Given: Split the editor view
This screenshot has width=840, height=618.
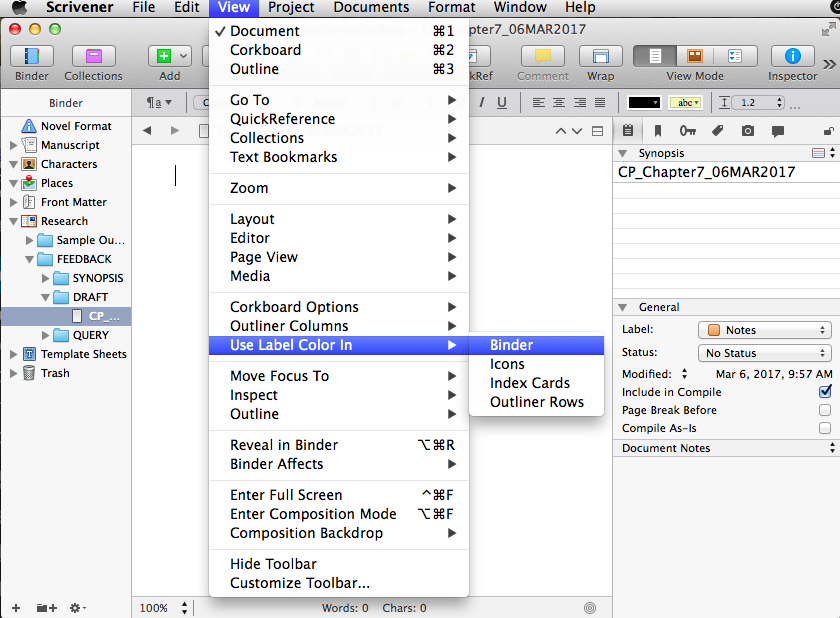Looking at the screenshot, I should click(x=597, y=131).
